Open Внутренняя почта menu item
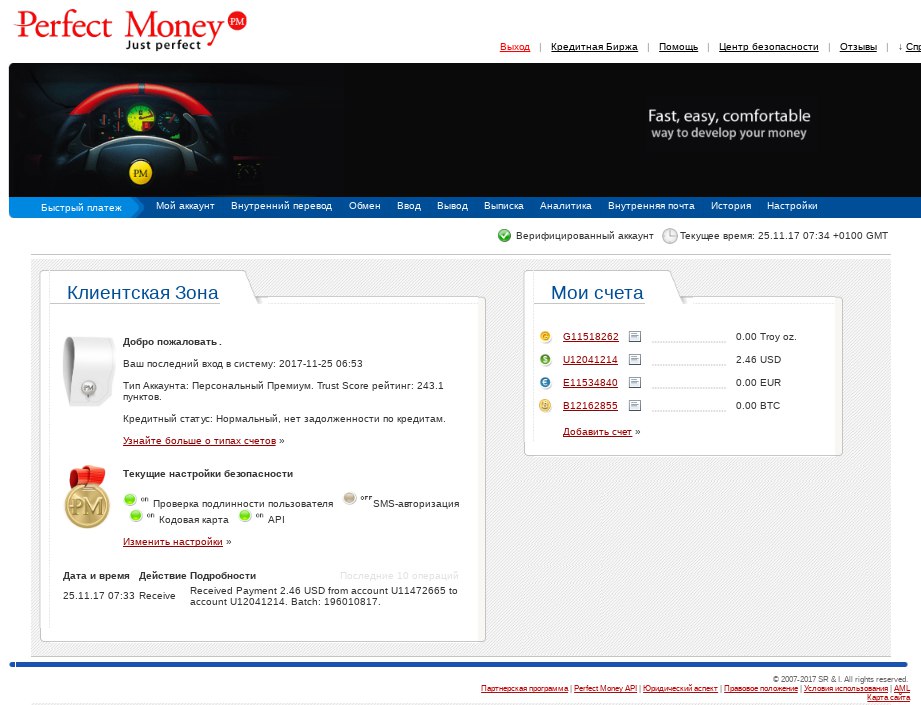 651,206
